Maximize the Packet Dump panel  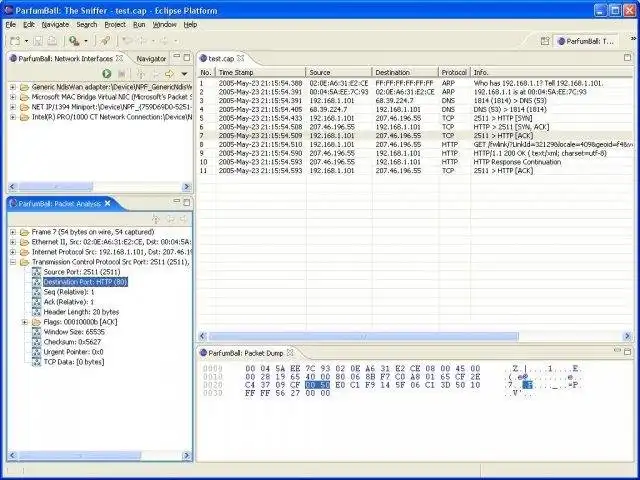[x=628, y=351]
